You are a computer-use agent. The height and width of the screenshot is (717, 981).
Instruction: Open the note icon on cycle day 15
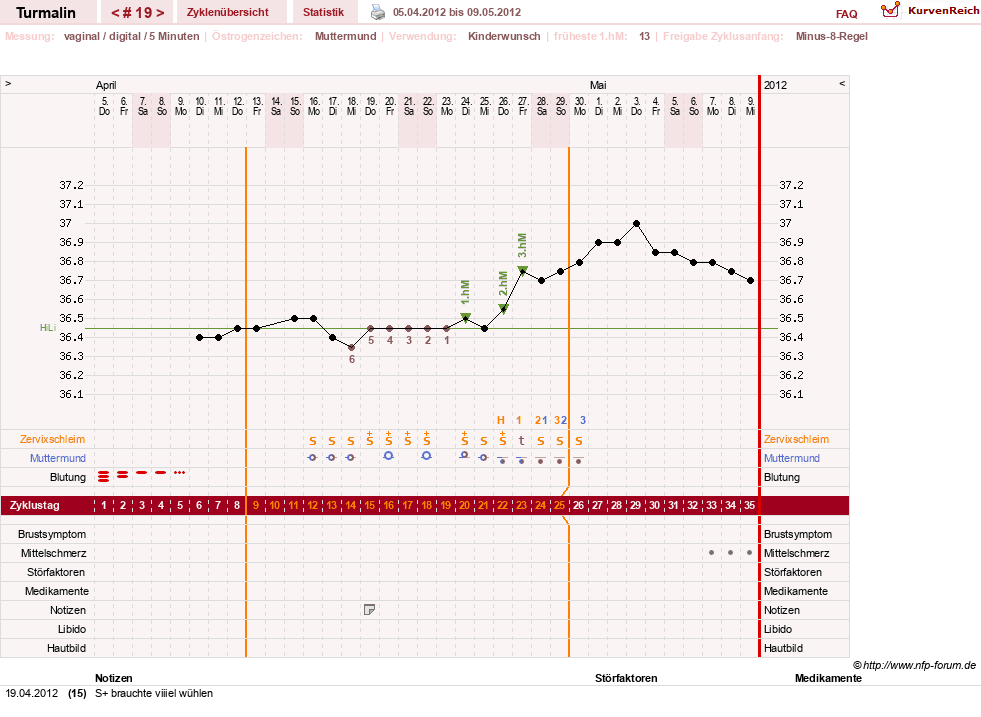[x=369, y=609]
